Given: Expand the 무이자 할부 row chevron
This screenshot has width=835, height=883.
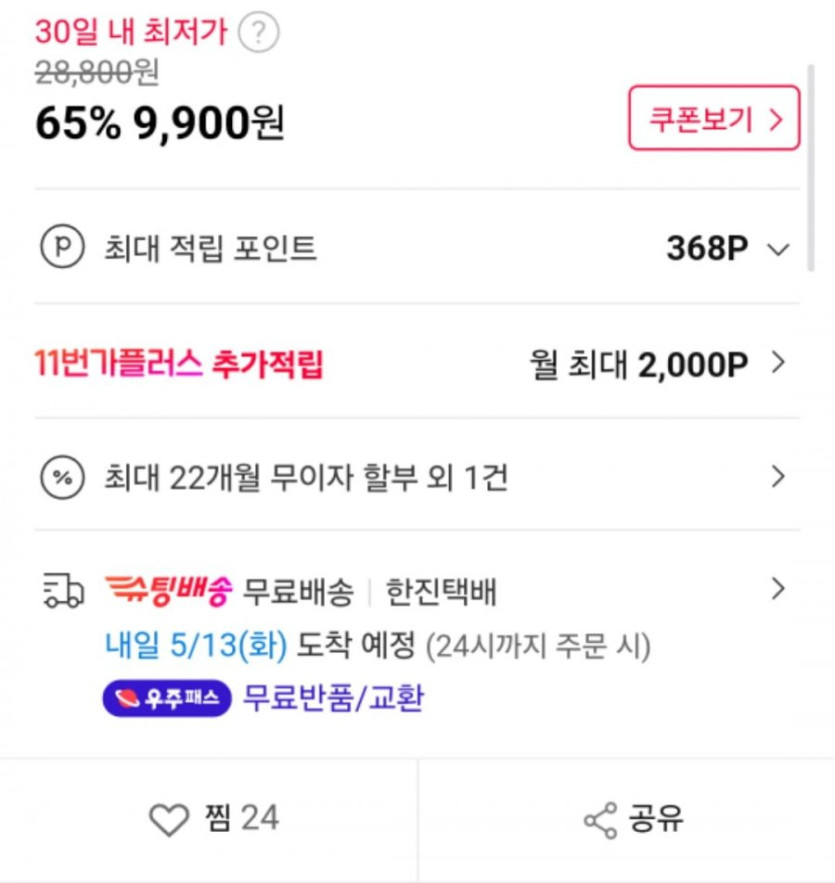Looking at the screenshot, I should 779,476.
